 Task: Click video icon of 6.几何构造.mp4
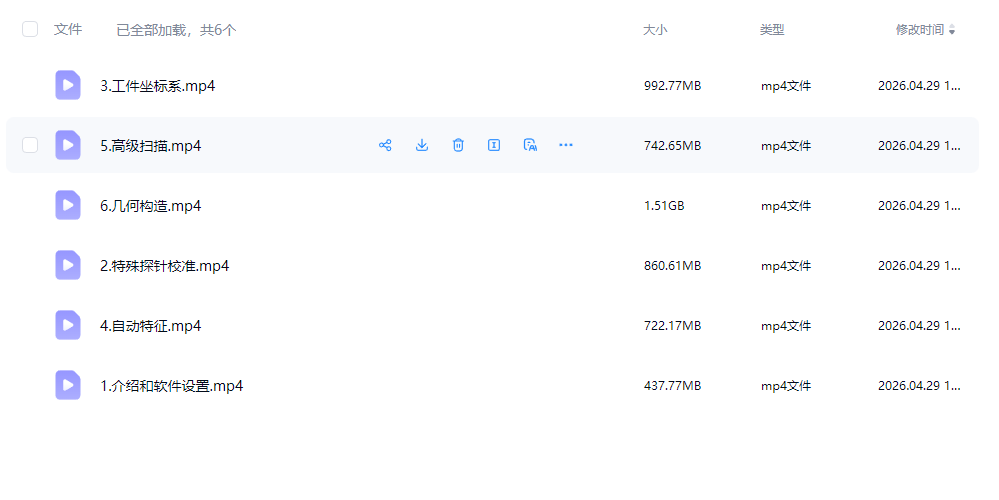(68, 205)
